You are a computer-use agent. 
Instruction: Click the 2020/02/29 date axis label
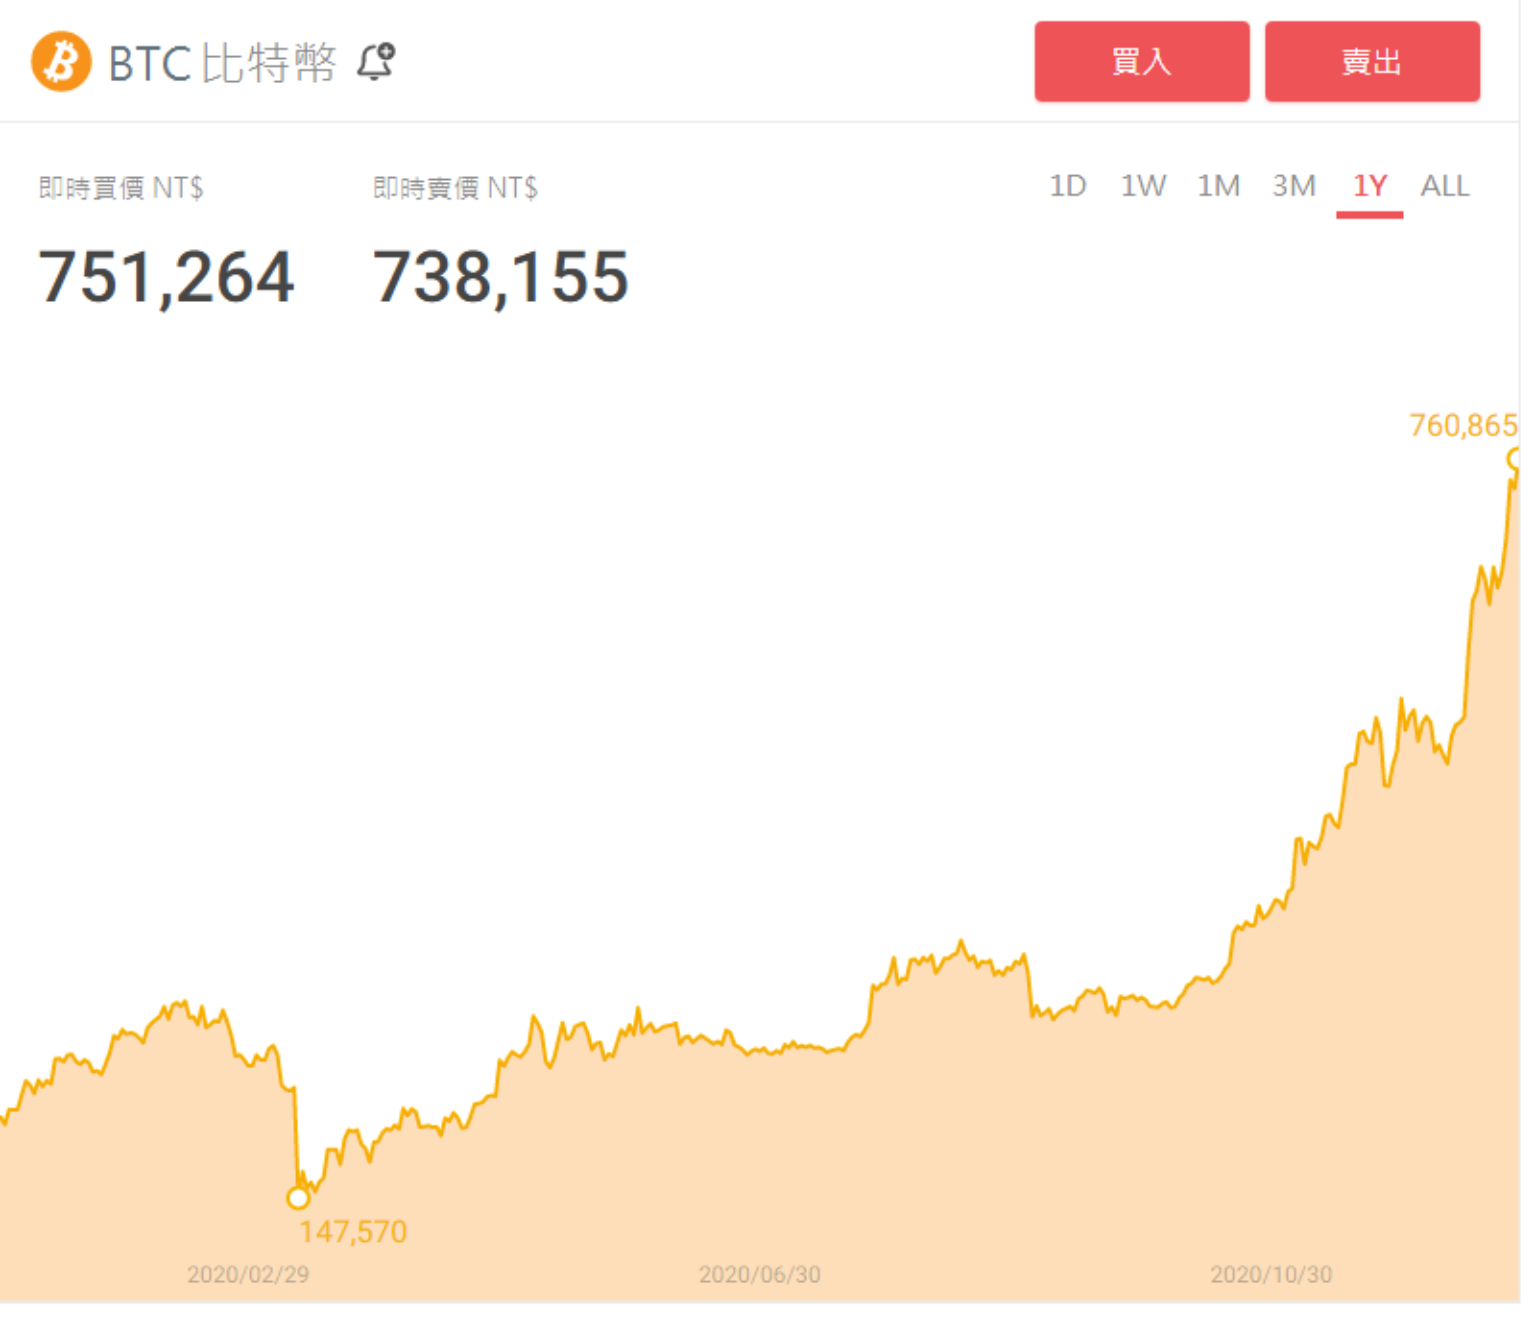[x=248, y=1275]
